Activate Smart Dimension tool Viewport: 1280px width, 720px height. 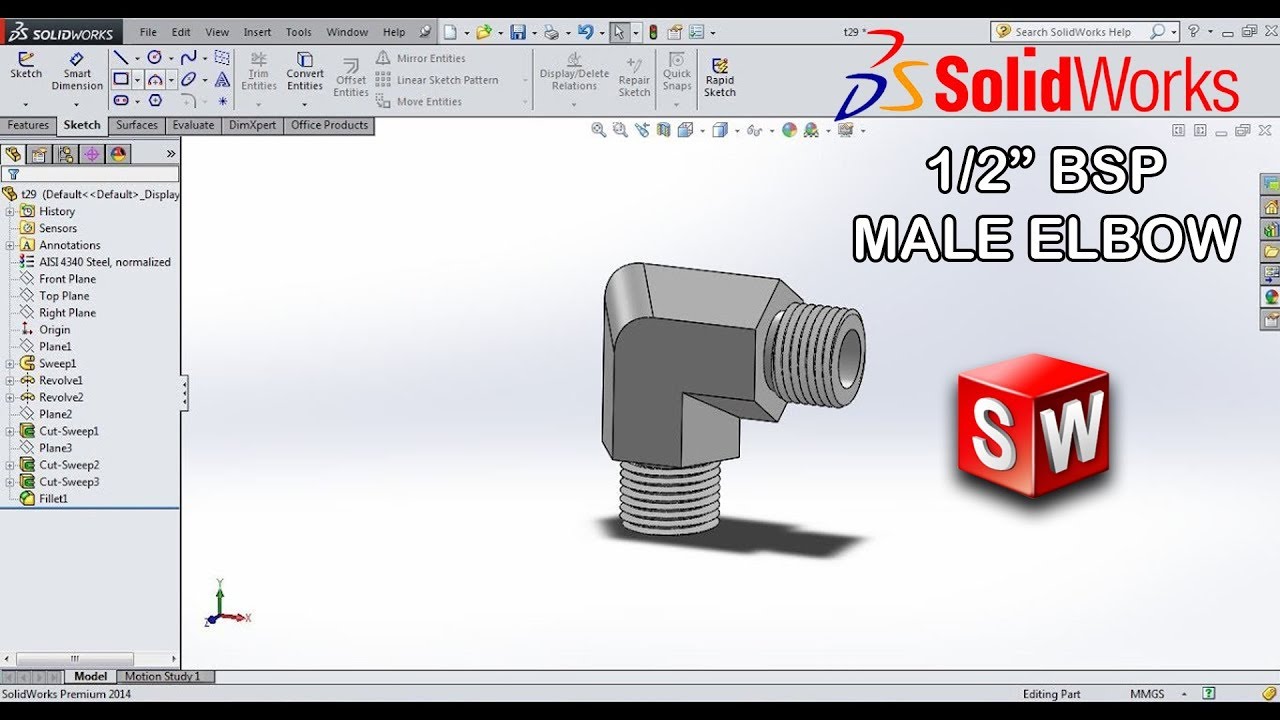point(77,71)
